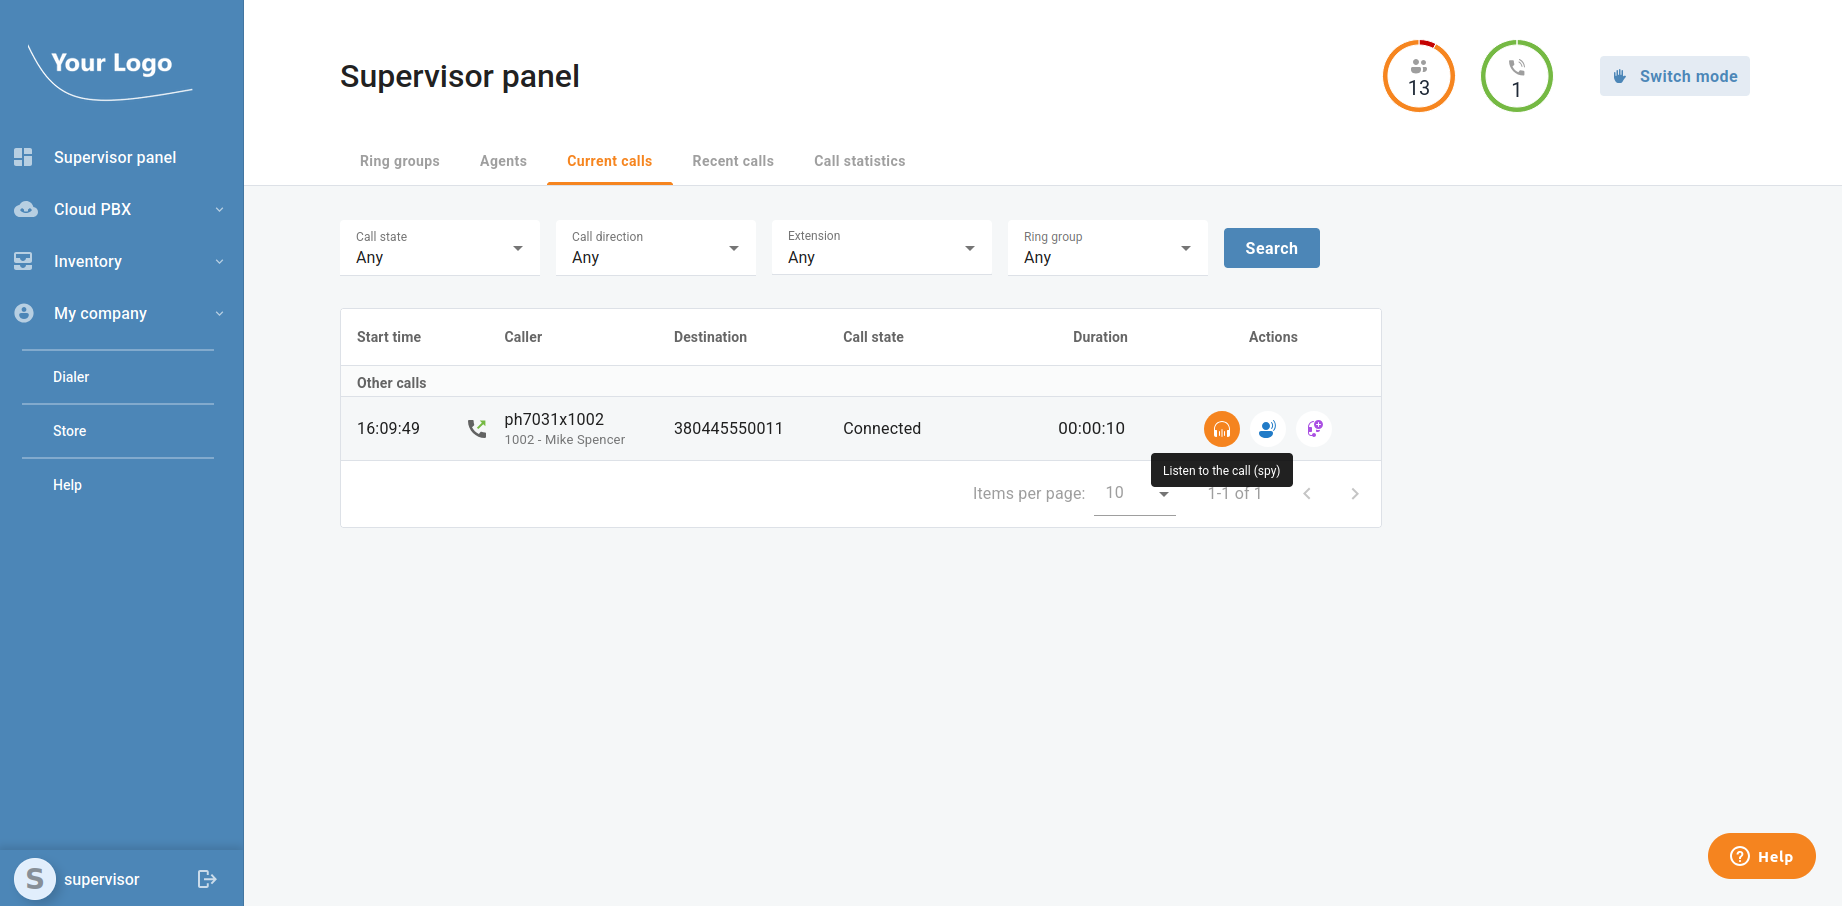Viewport: 1842px width, 906px height.
Task: Expand the Cloud PBX sidebar menu
Action: click(x=120, y=209)
